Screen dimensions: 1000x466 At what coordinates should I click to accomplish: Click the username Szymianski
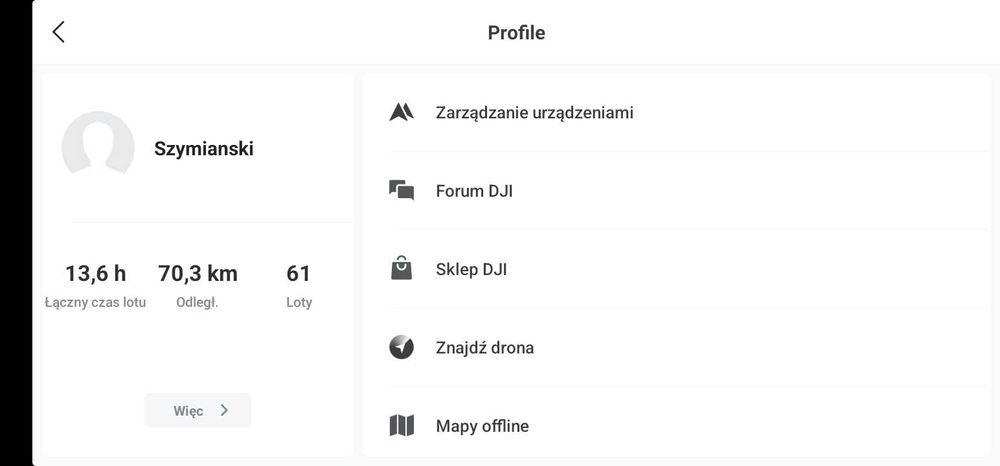(x=203, y=149)
